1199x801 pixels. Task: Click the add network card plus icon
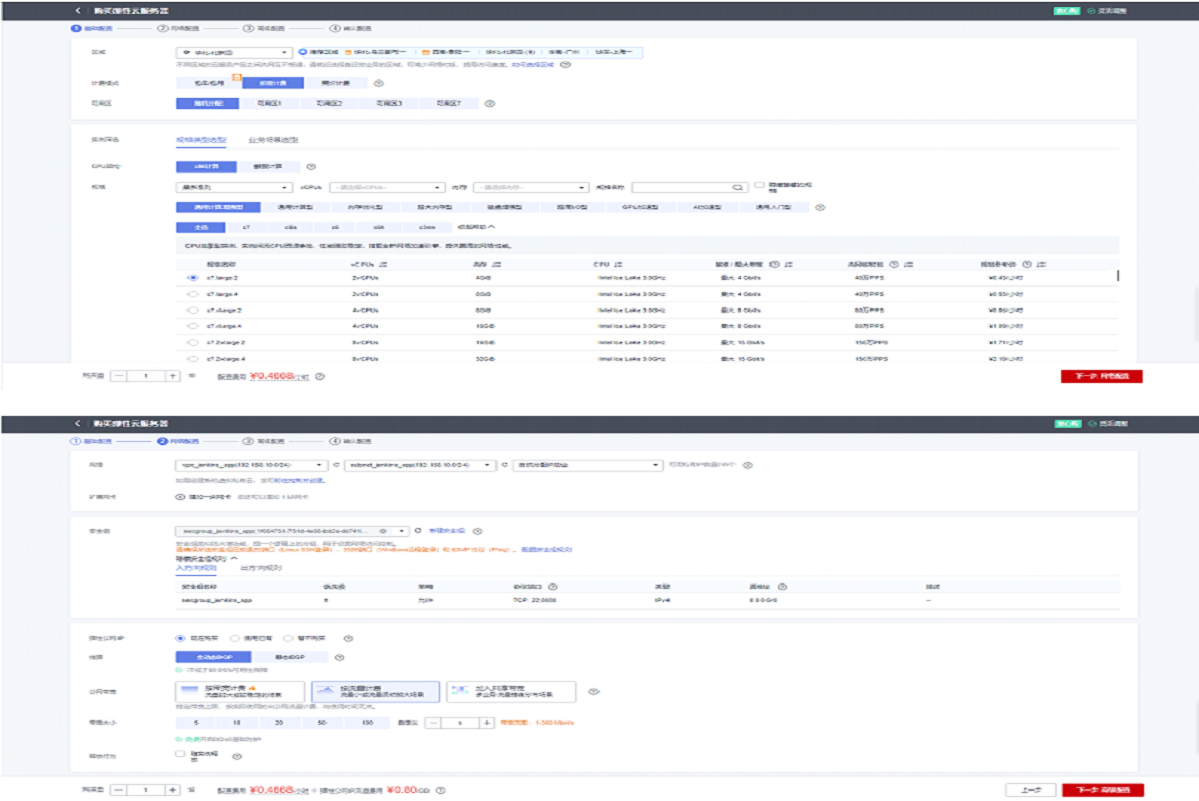pos(180,496)
